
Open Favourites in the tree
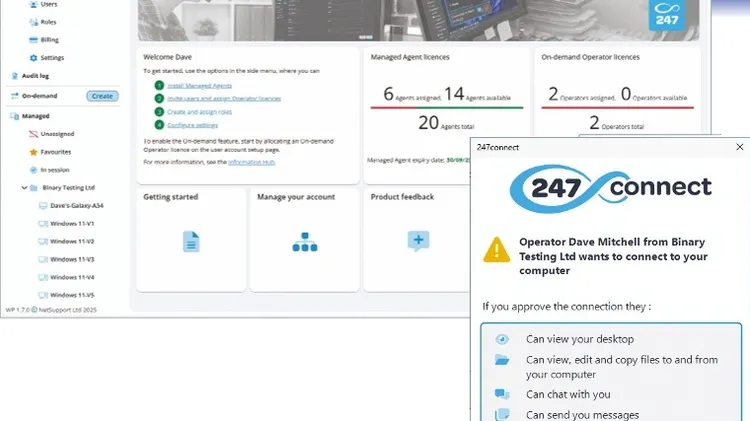pos(55,152)
